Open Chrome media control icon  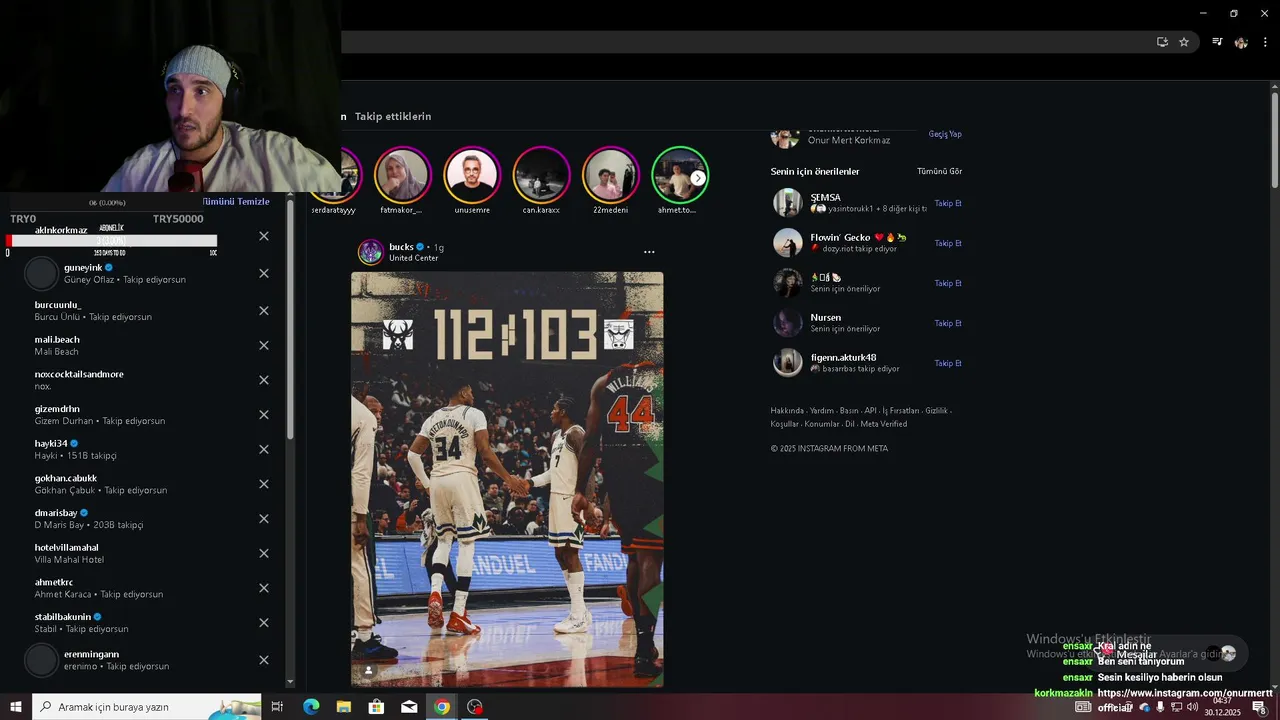pyautogui.click(x=1217, y=42)
